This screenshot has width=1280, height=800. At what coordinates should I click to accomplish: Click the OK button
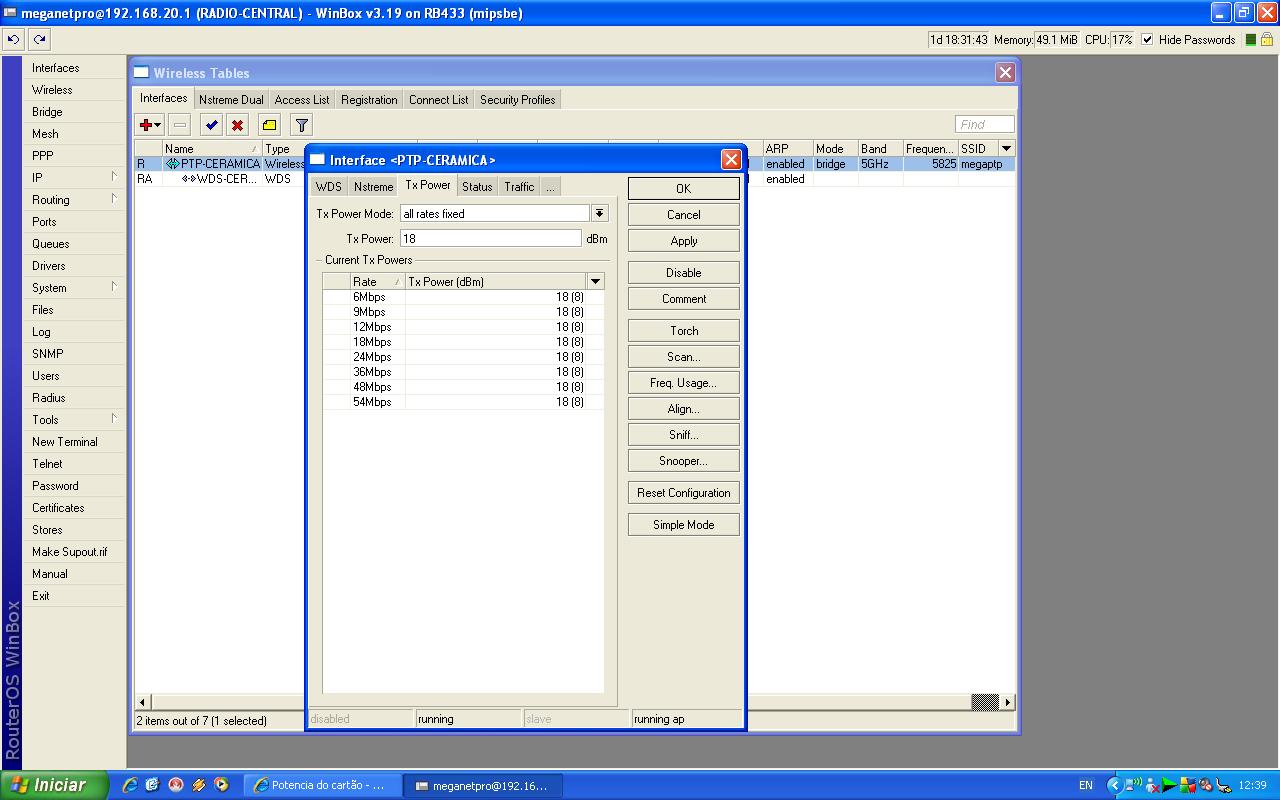[x=684, y=189]
